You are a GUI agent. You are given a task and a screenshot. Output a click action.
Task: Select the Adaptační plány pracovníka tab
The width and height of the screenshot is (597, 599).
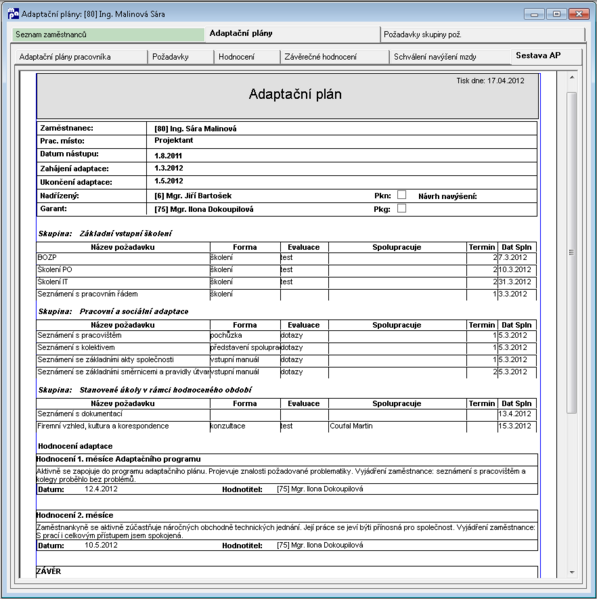tap(80, 57)
